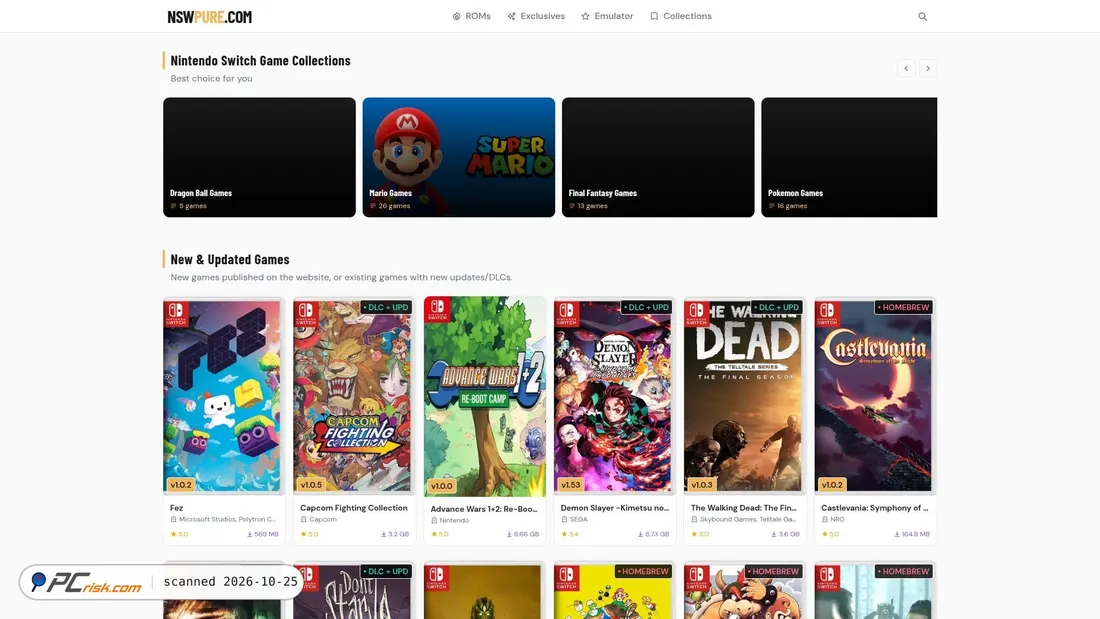Image resolution: width=1100 pixels, height=619 pixels.
Task: Click the v1.0.2 version tag on Fez
Action: coord(180,485)
